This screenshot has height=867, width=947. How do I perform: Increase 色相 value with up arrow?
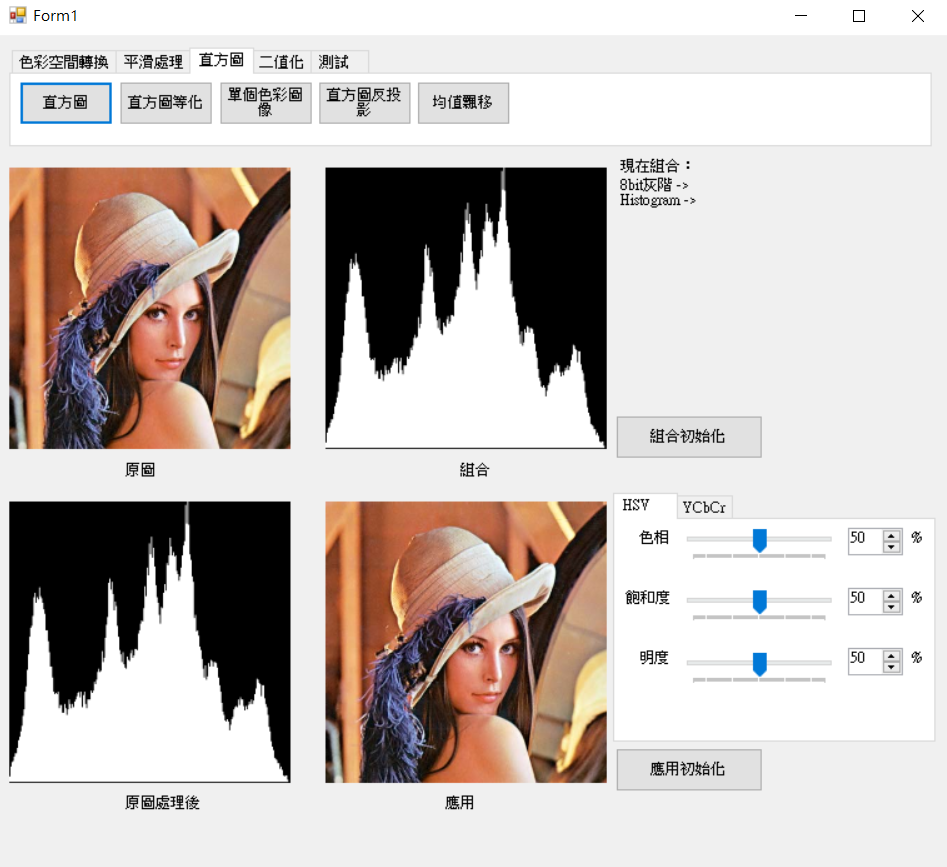(891, 536)
